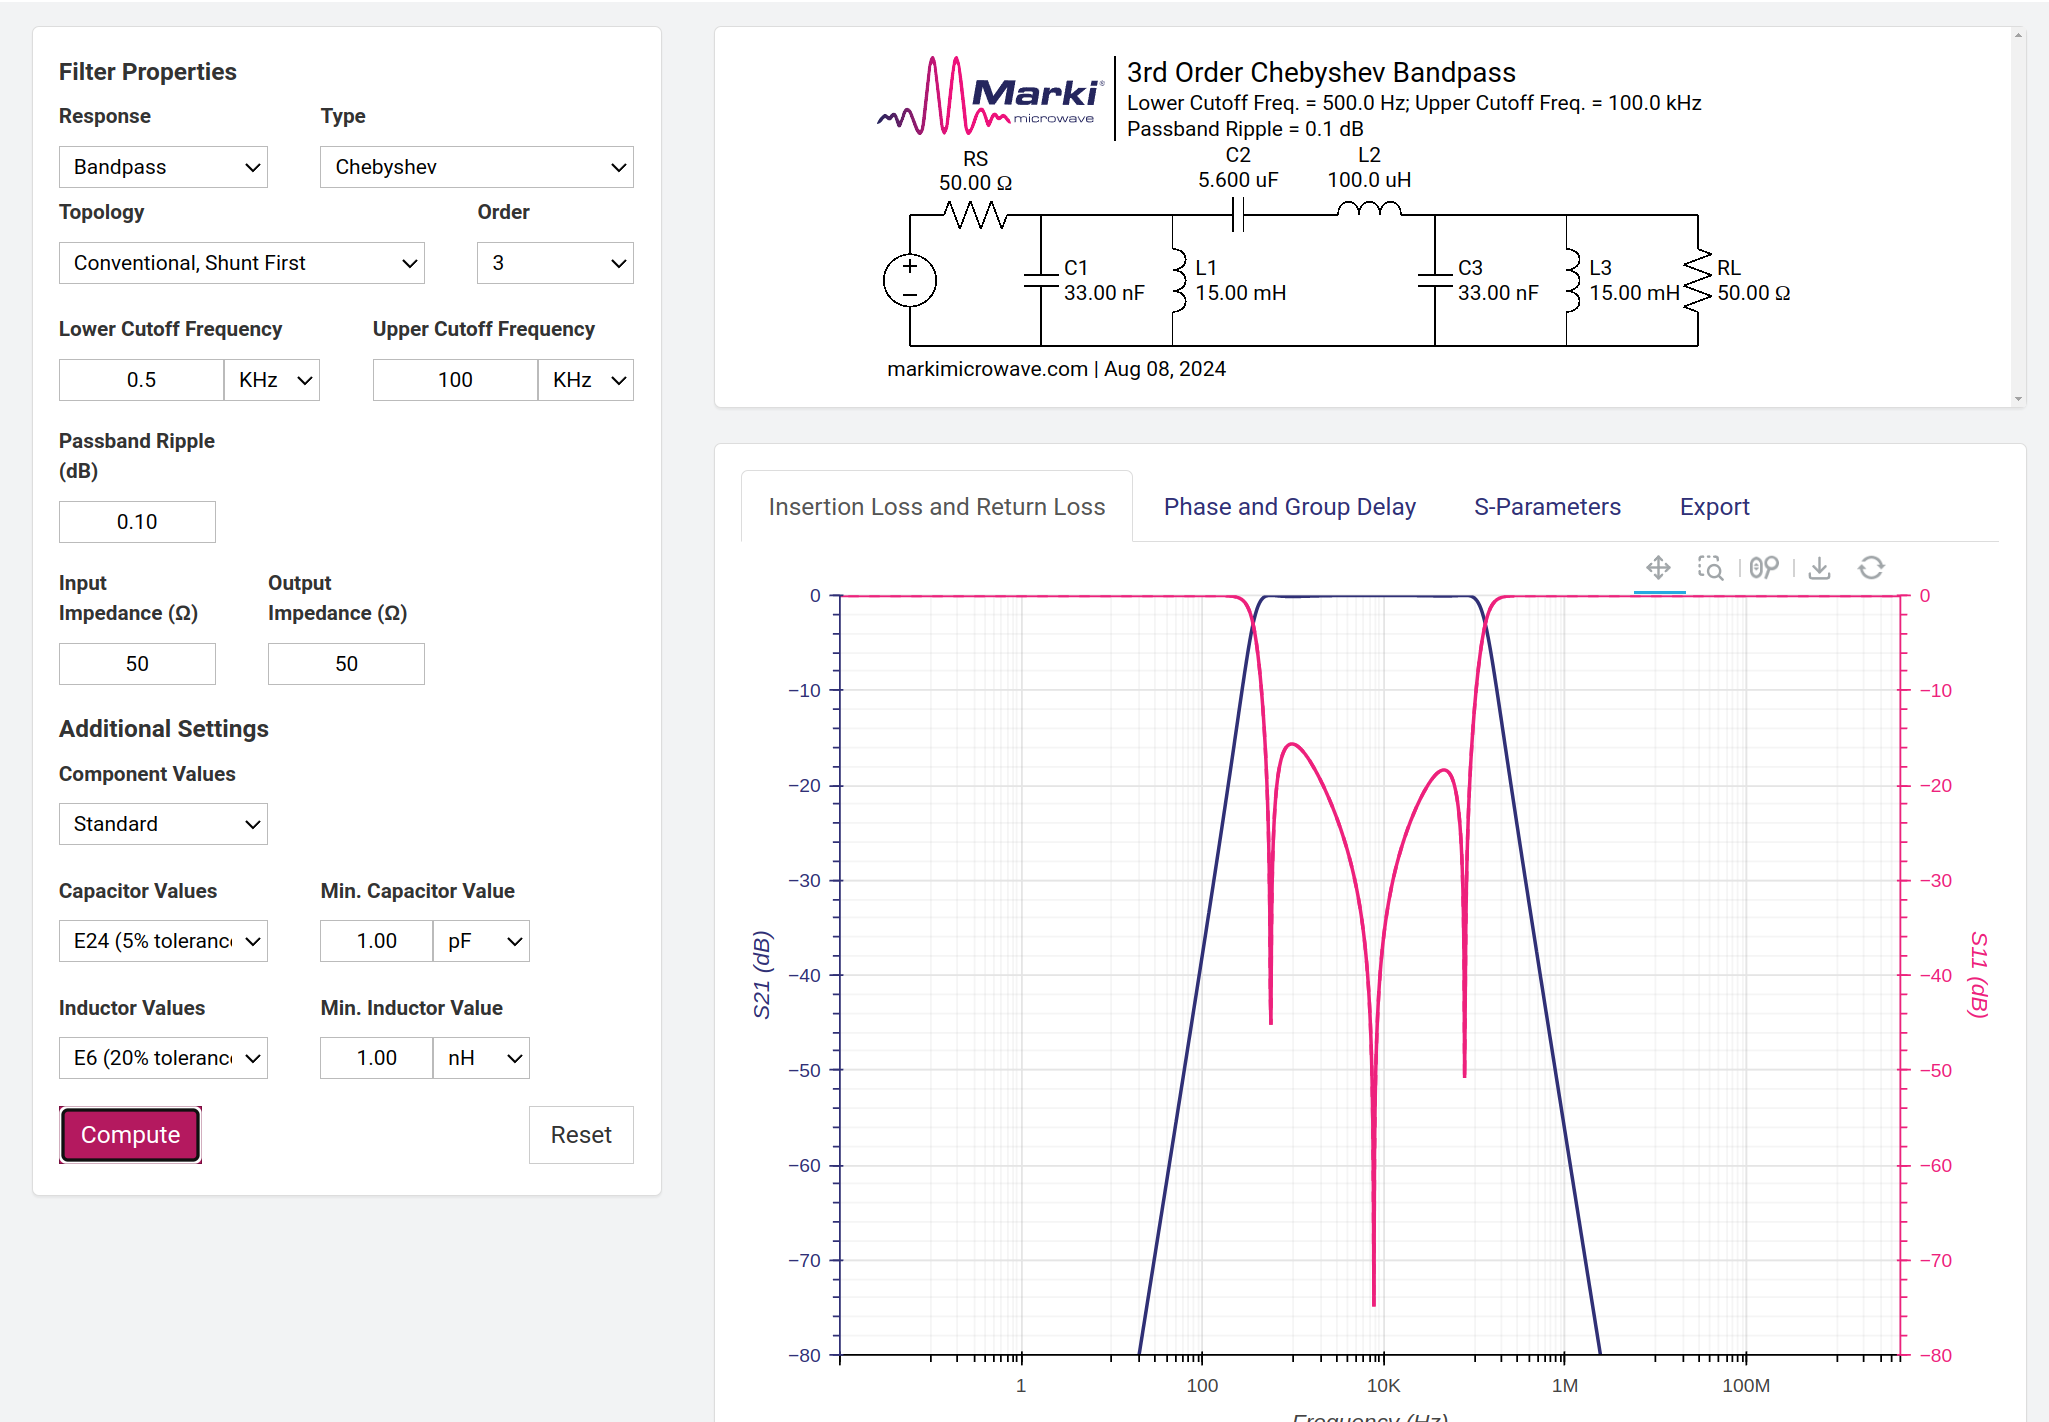Open the Response dropdown showing Bandpass

(x=163, y=167)
